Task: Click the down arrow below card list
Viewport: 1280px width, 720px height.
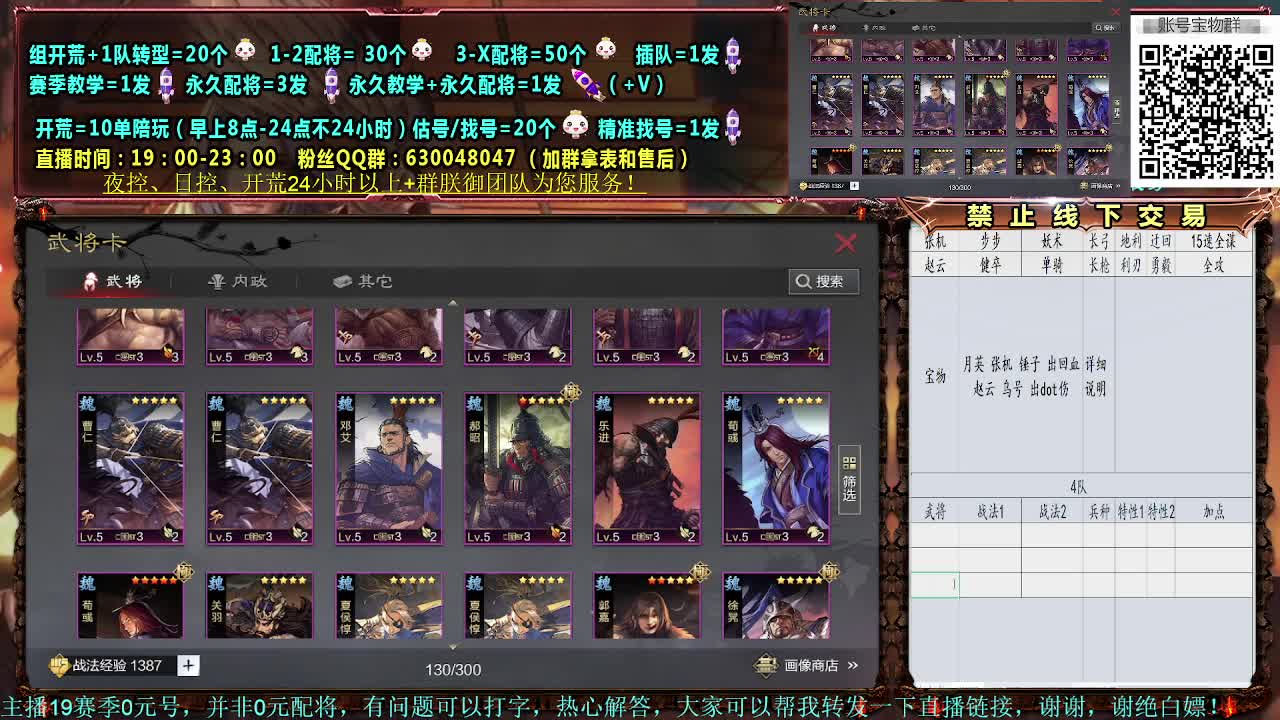Action: point(452,647)
